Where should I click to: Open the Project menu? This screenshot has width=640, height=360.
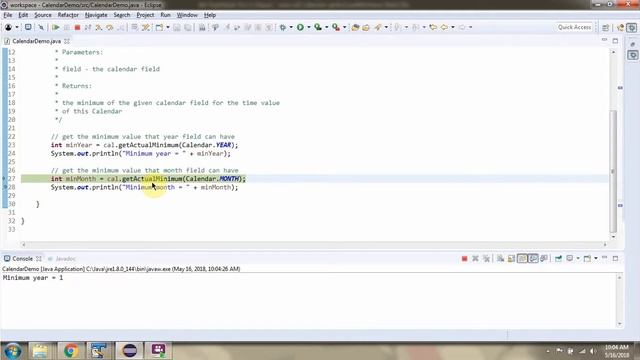(x=145, y=15)
